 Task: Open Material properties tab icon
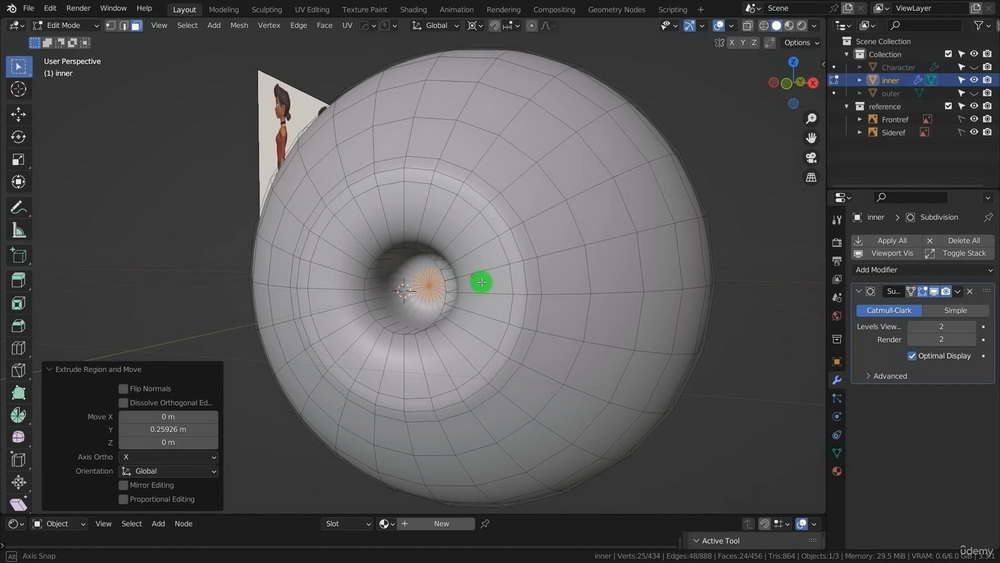[837, 471]
